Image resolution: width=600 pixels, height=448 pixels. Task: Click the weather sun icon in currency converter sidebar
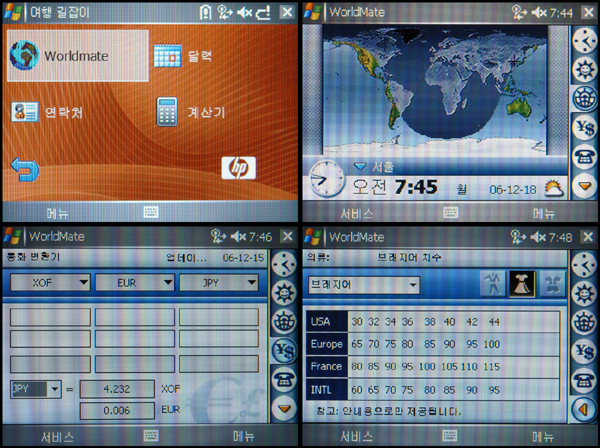[x=284, y=293]
